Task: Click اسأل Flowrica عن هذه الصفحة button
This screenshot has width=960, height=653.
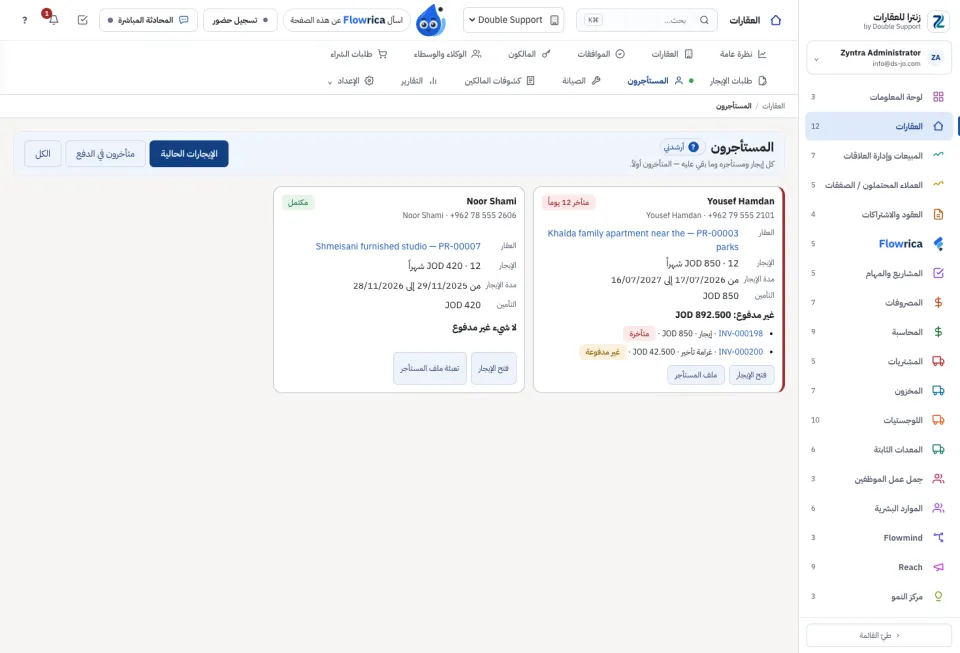Action: pyautogui.click(x=347, y=20)
